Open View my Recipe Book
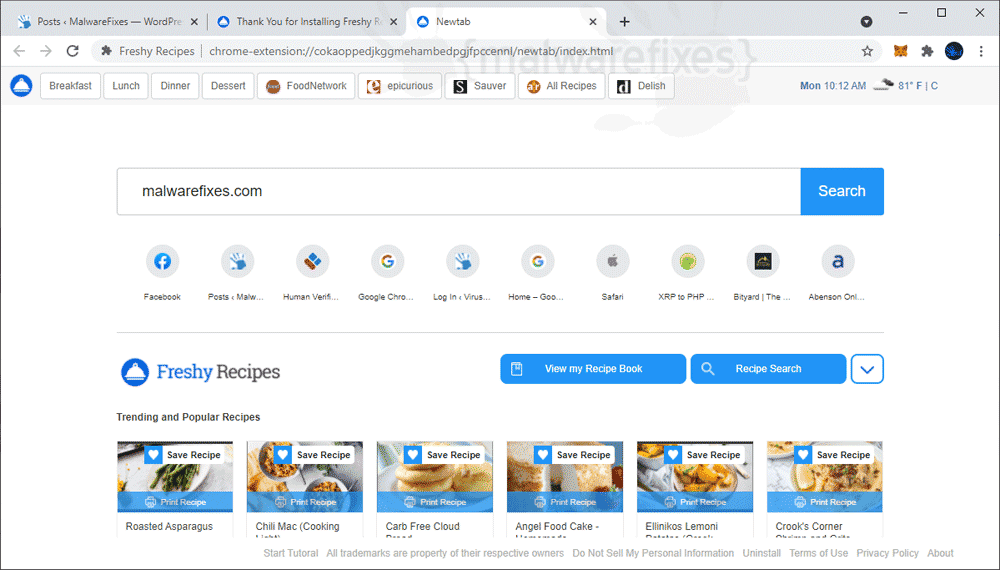The width and height of the screenshot is (1000, 570). (x=593, y=369)
